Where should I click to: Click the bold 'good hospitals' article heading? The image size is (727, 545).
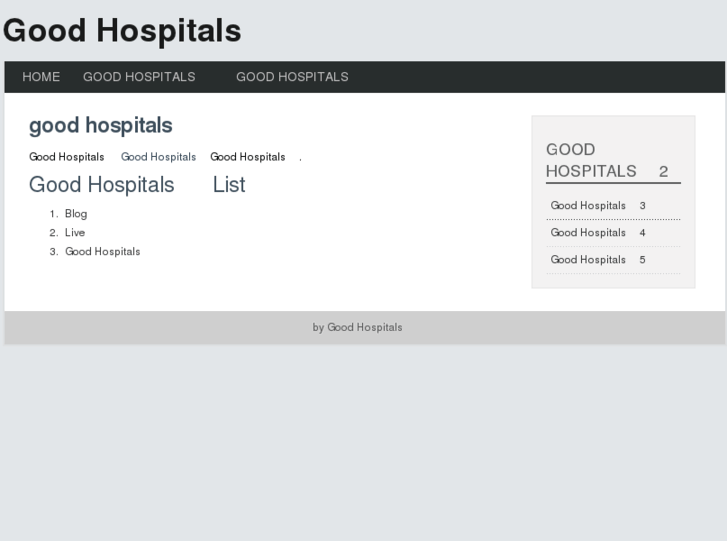100,126
